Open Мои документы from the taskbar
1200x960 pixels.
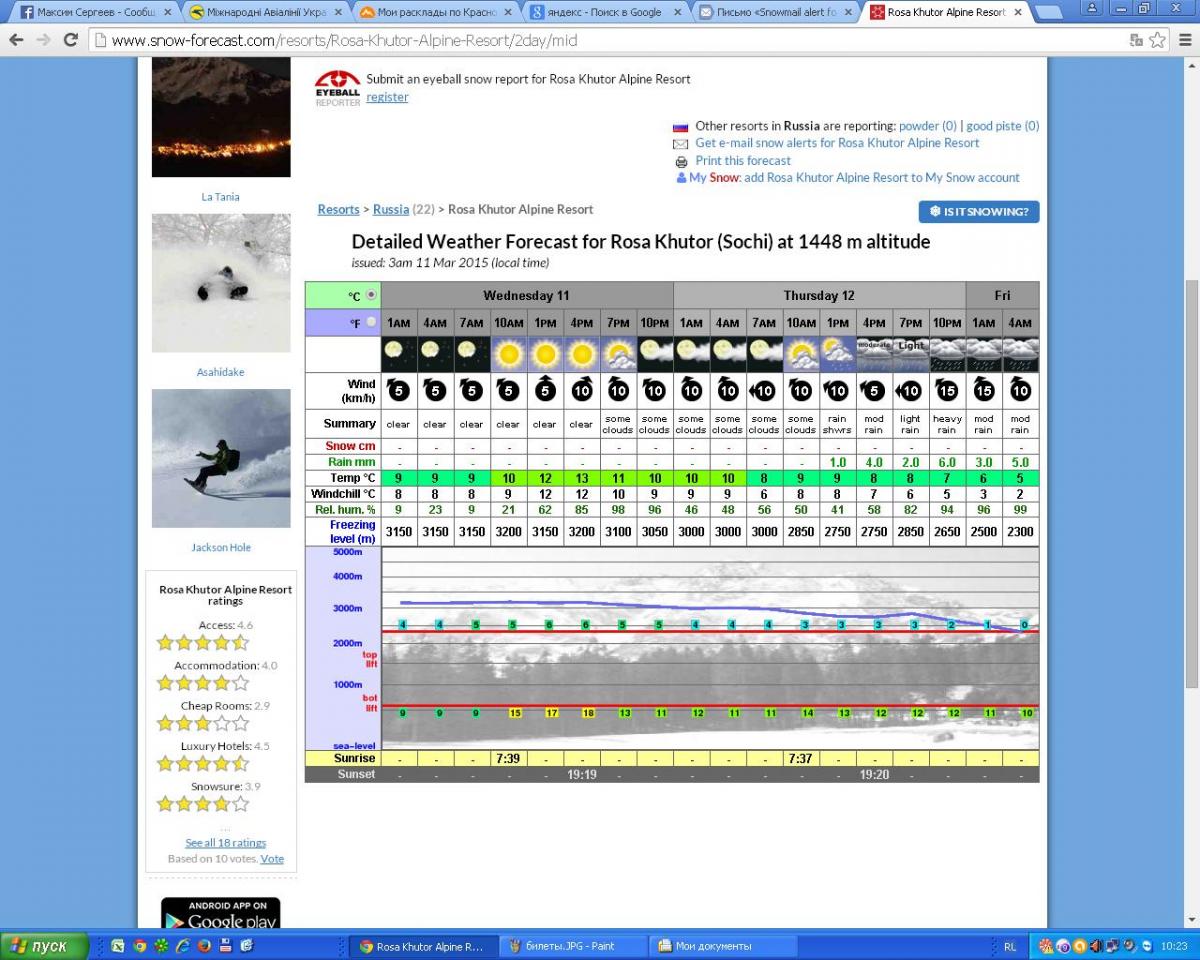pyautogui.click(x=724, y=946)
